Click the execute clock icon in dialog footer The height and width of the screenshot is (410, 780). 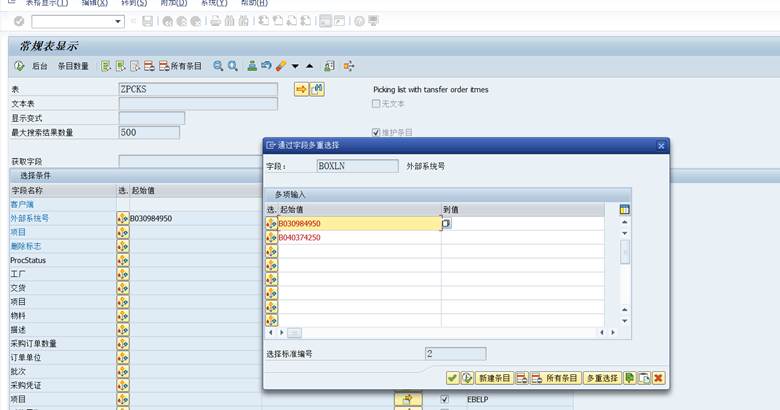click(467, 378)
